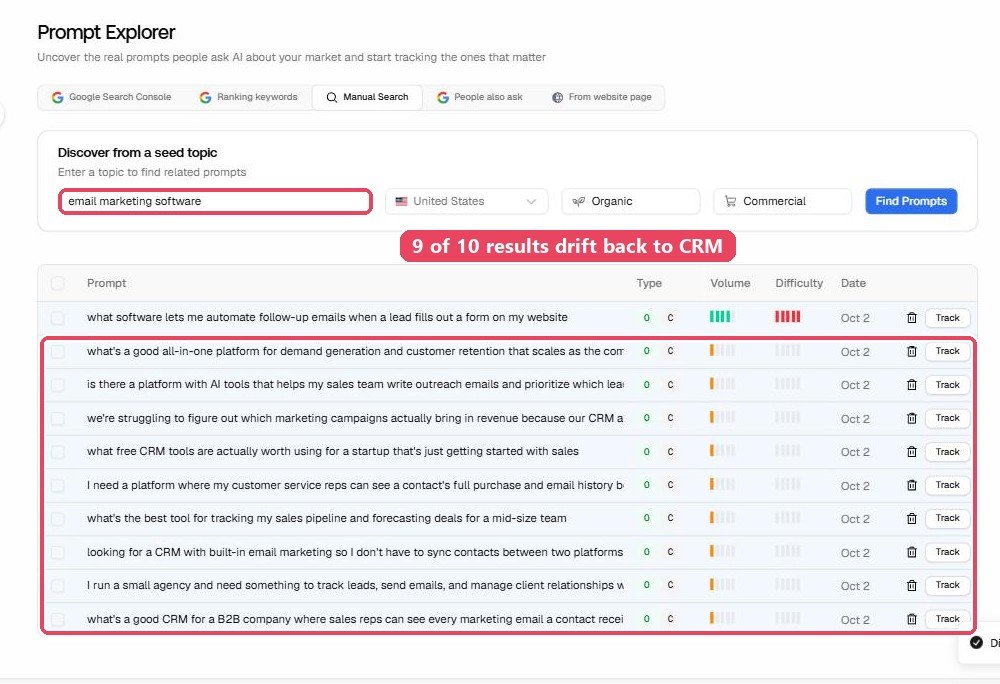Image resolution: width=1000 pixels, height=684 pixels.
Task: Open the Commercial intent selector
Action: (783, 201)
